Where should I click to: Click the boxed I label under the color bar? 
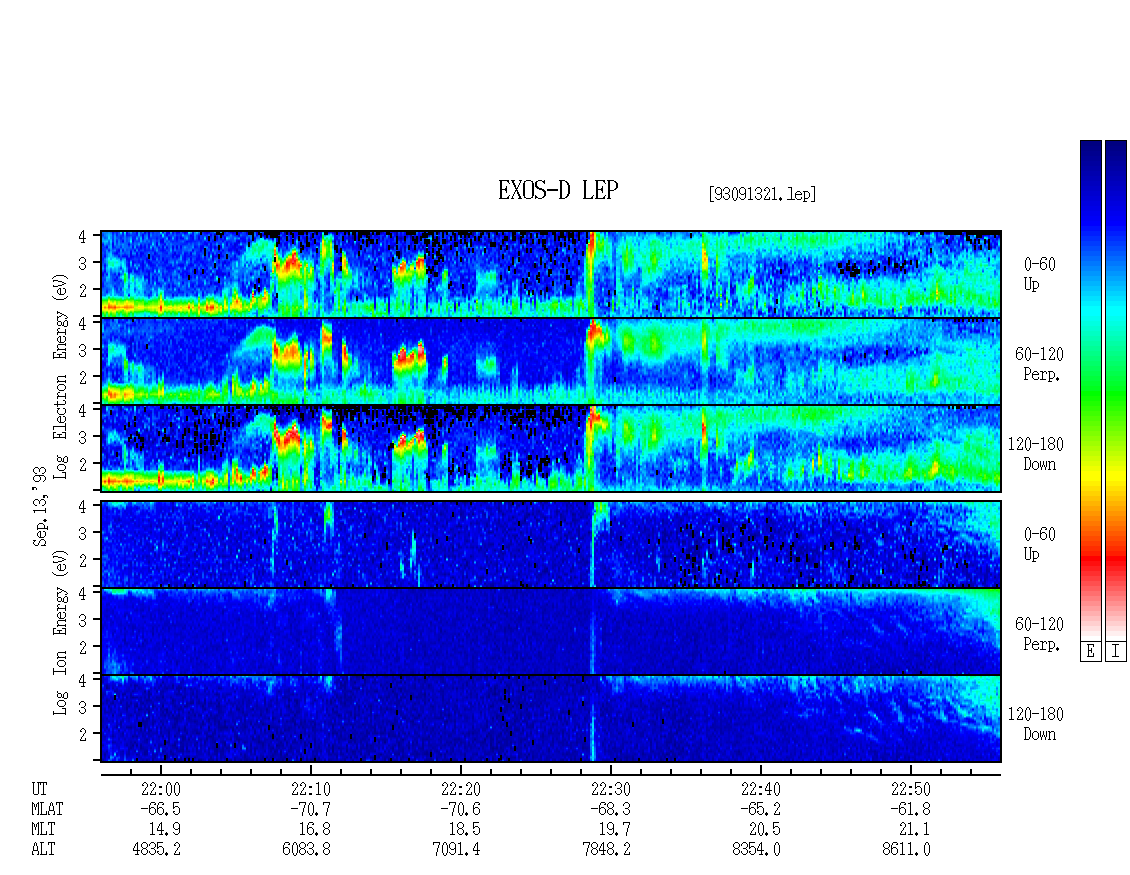click(1116, 652)
